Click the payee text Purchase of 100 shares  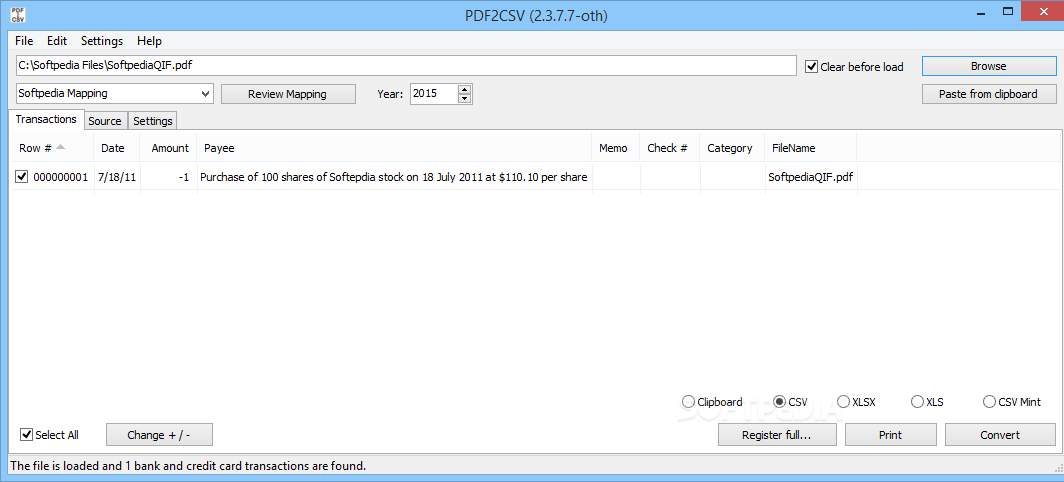coord(393,177)
